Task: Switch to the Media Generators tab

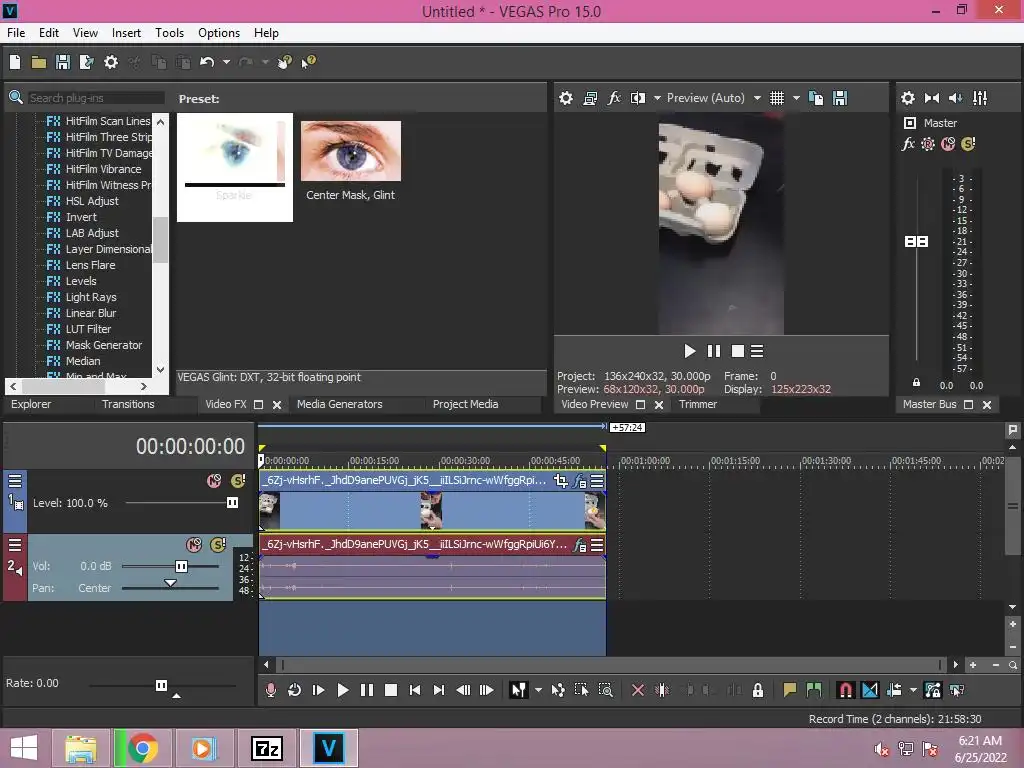Action: point(340,404)
